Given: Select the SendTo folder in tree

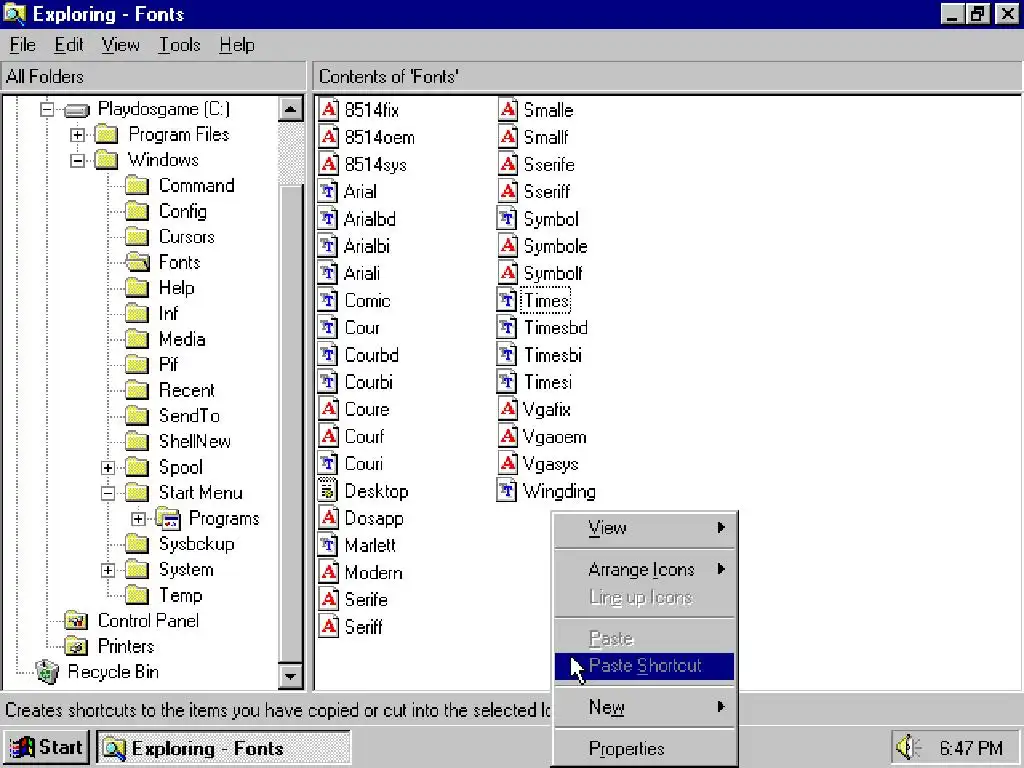Looking at the screenshot, I should coord(189,416).
